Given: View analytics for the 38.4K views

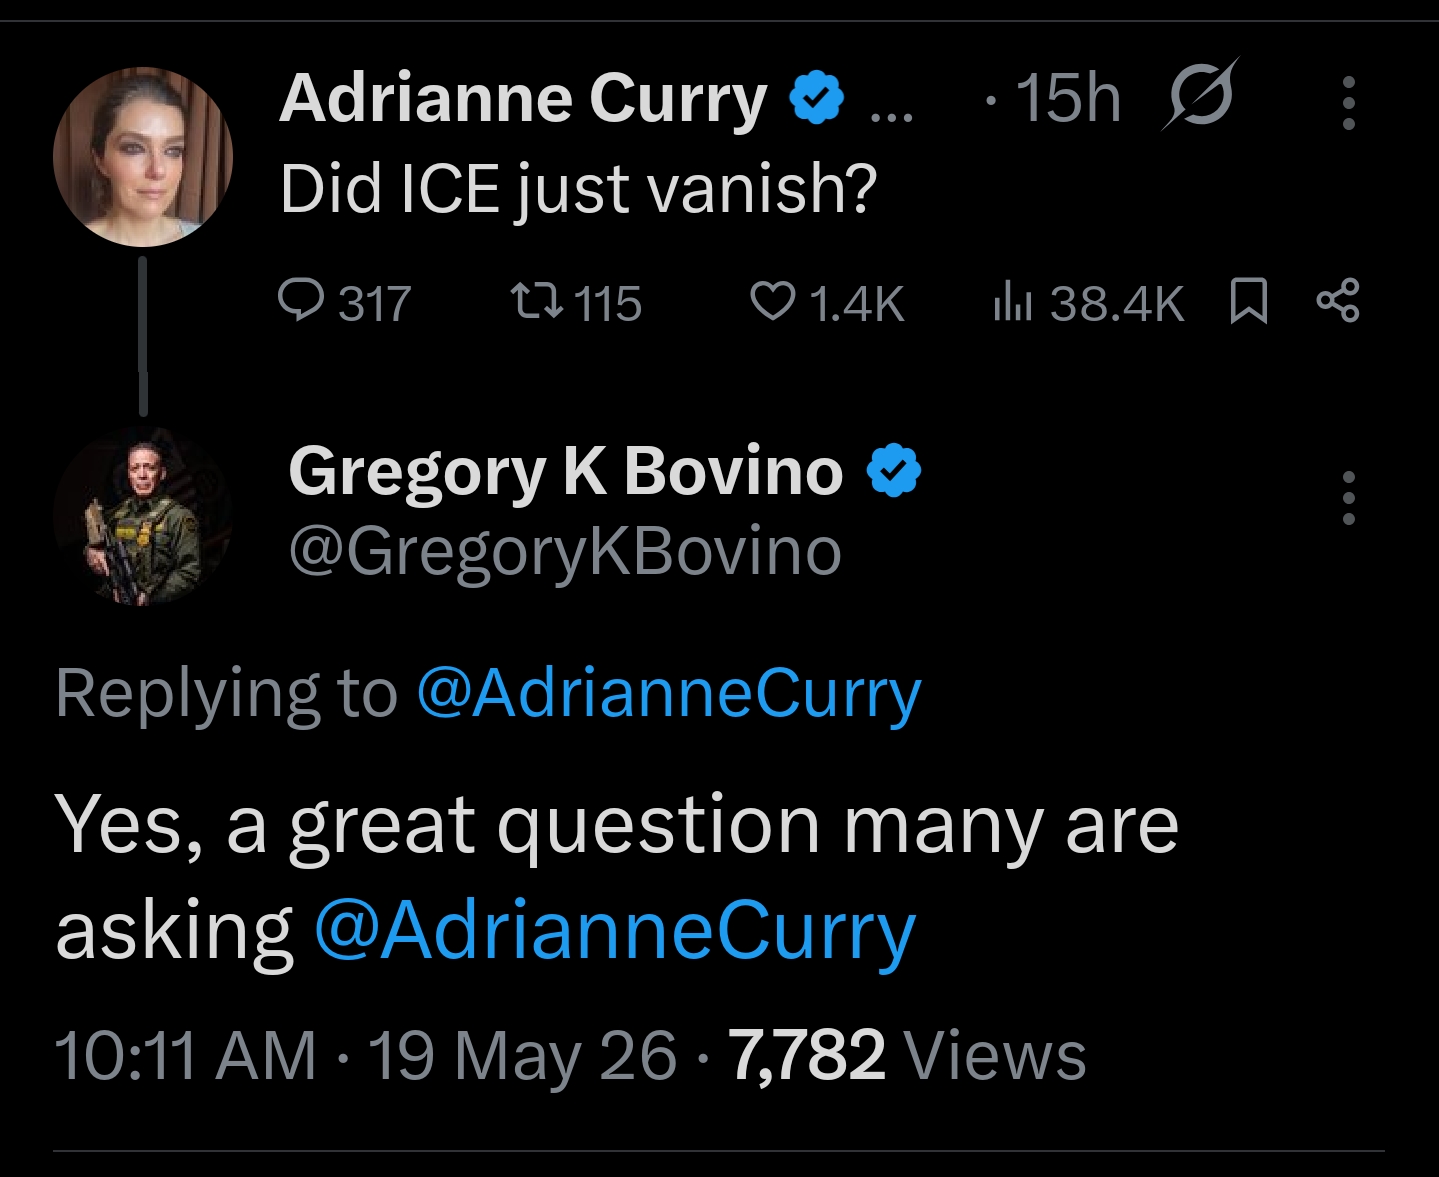Looking at the screenshot, I should tap(1088, 302).
